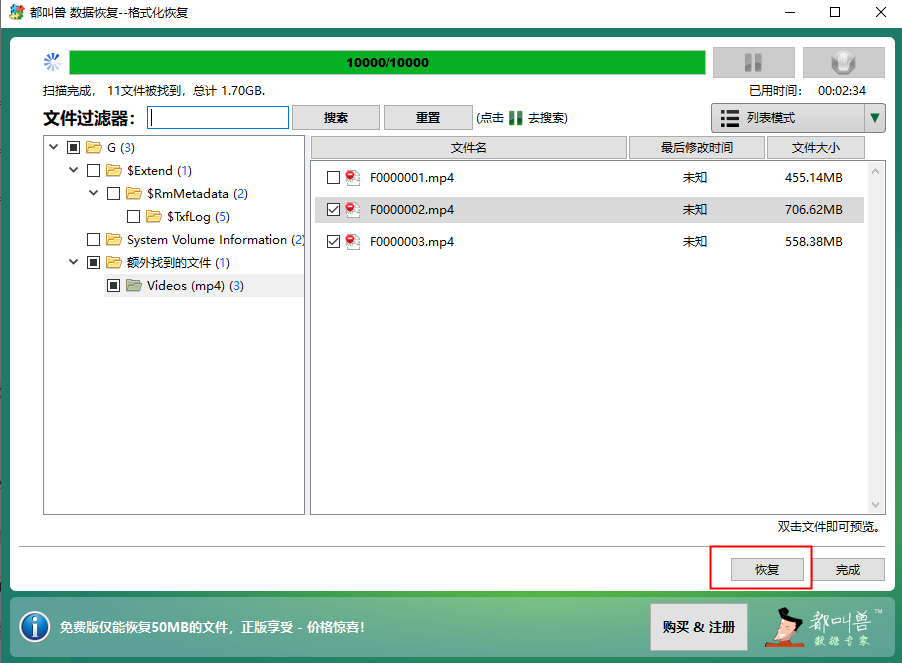The image size is (902, 663).
Task: Click the 购买 & 注册 button
Action: click(x=699, y=627)
